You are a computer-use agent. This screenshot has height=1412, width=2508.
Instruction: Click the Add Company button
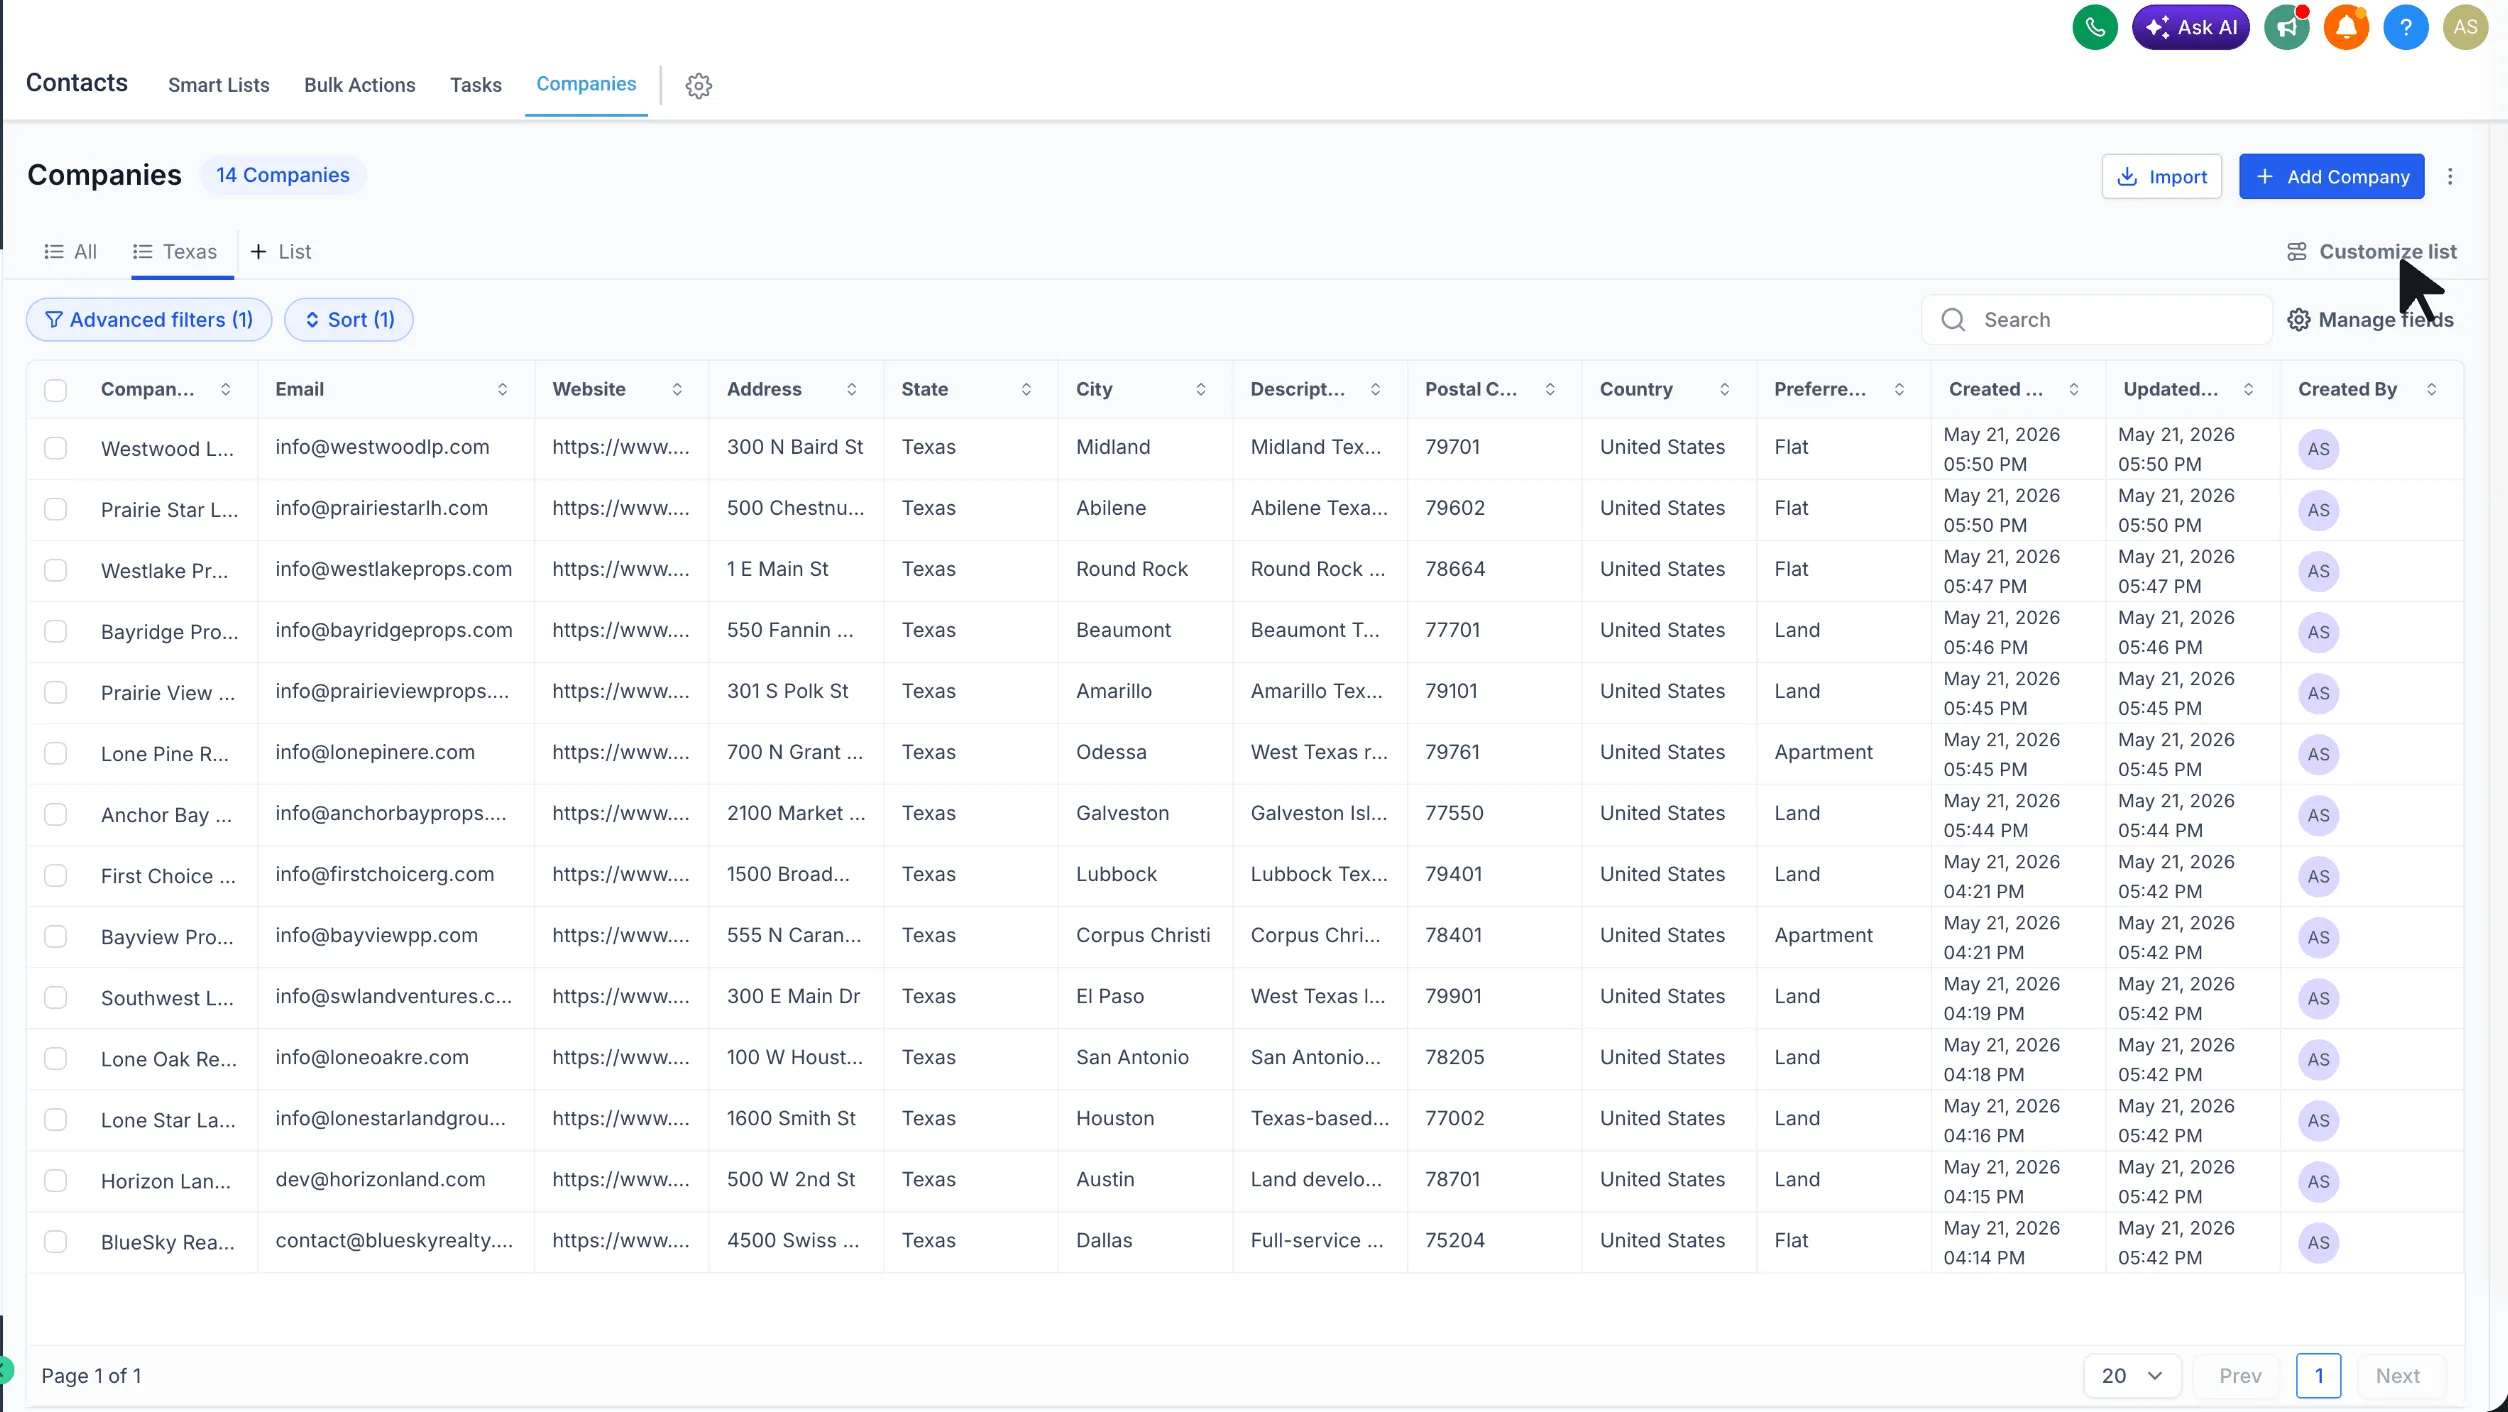(2332, 177)
